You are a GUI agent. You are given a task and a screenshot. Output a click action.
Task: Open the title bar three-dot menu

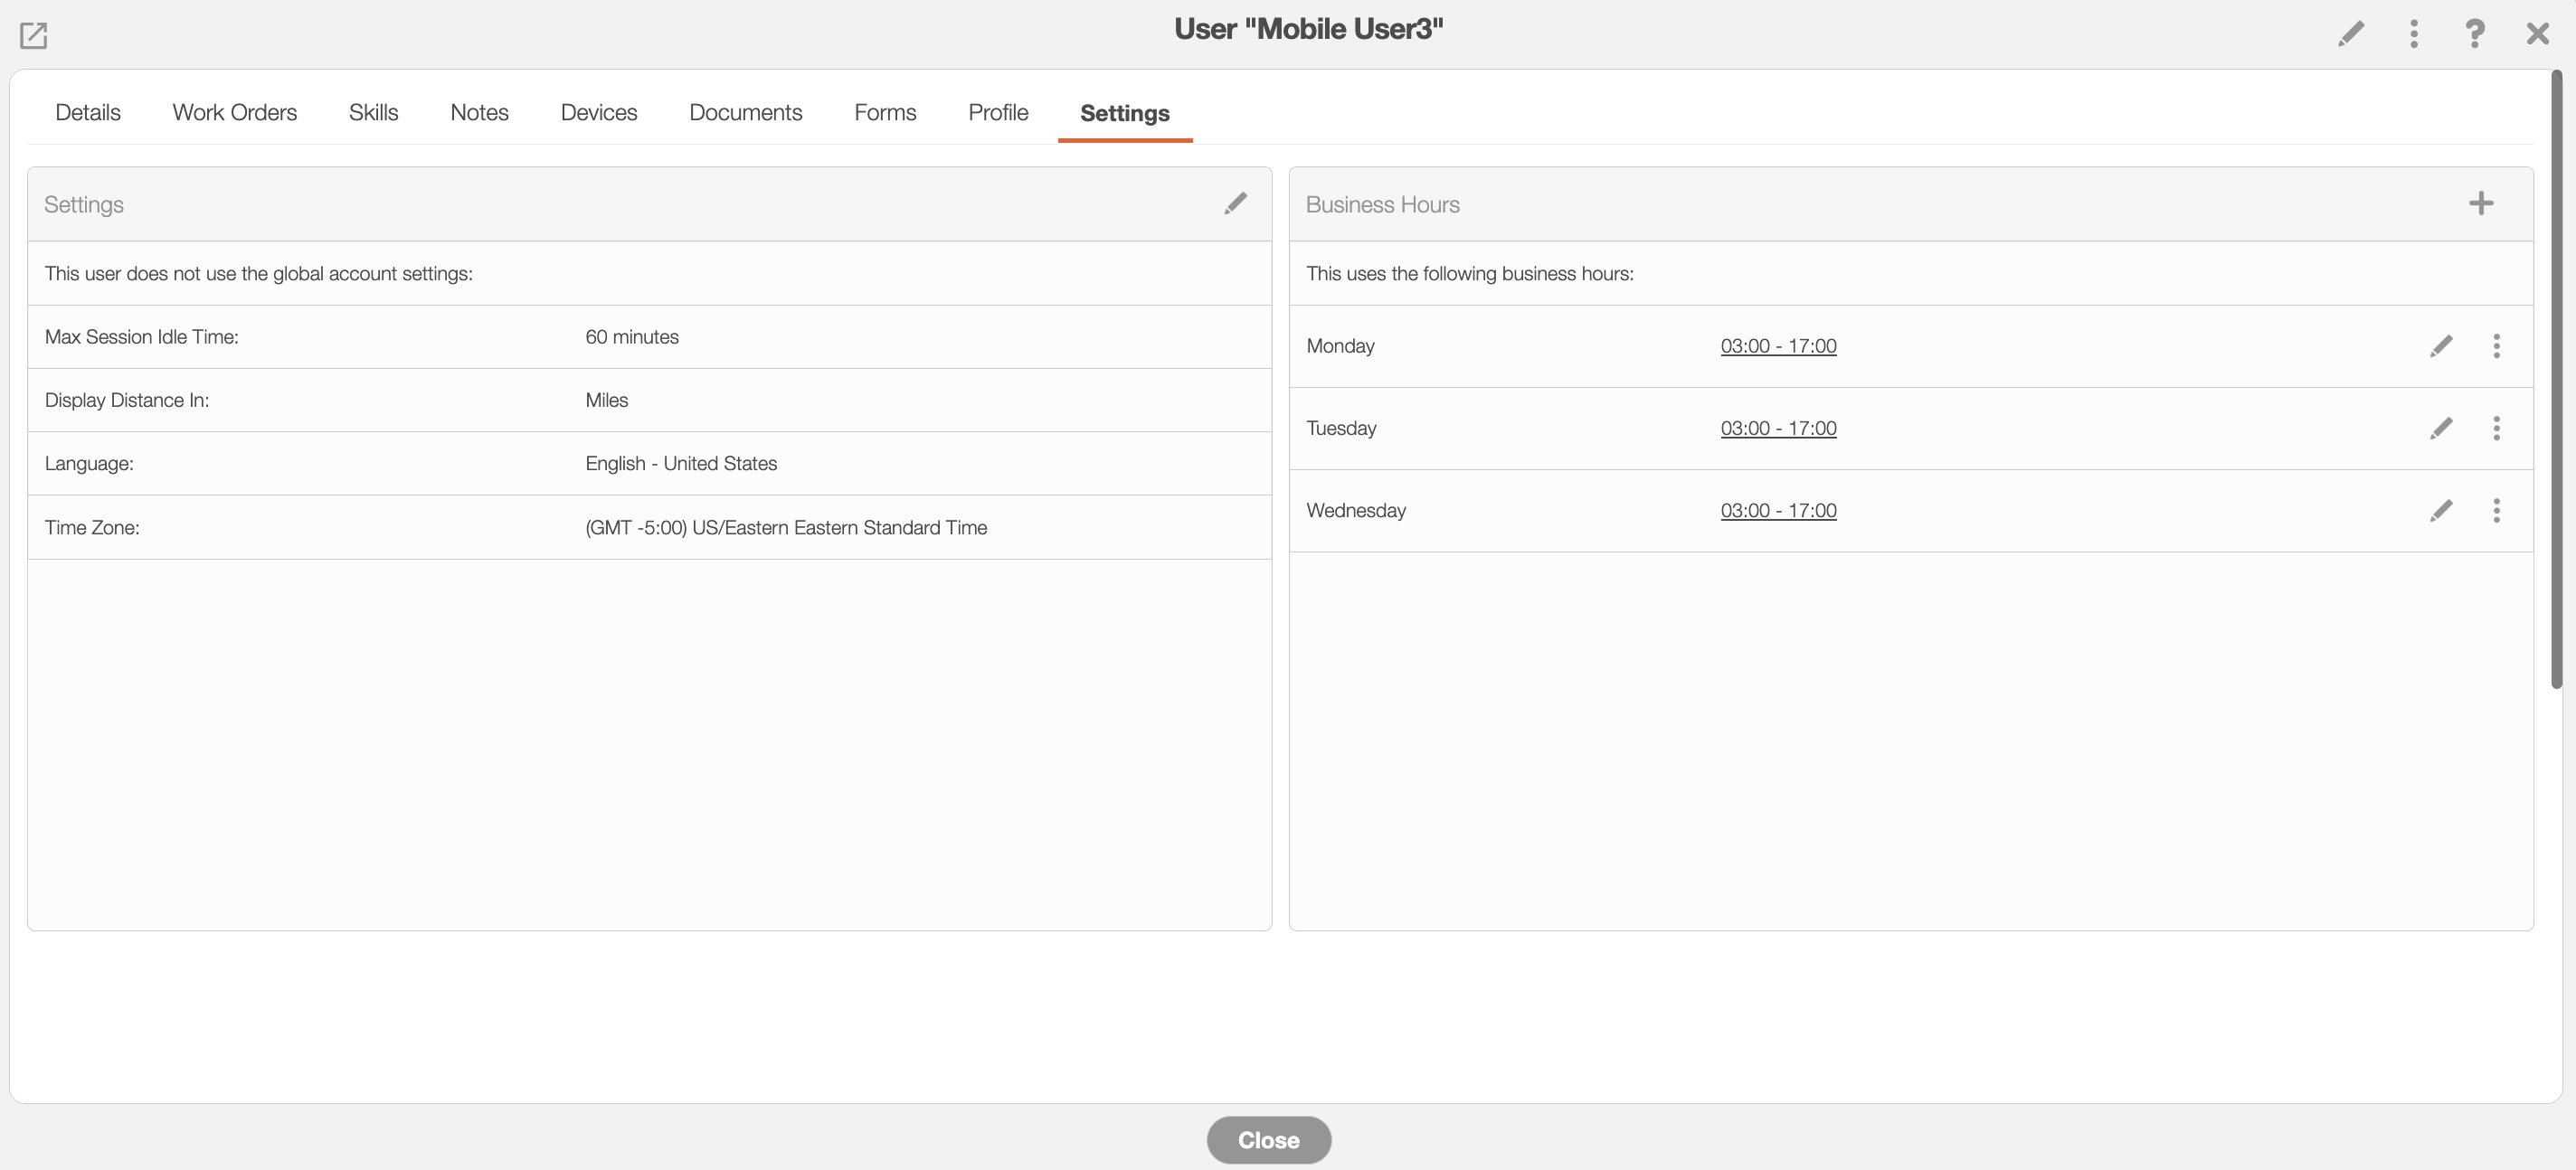click(2413, 33)
